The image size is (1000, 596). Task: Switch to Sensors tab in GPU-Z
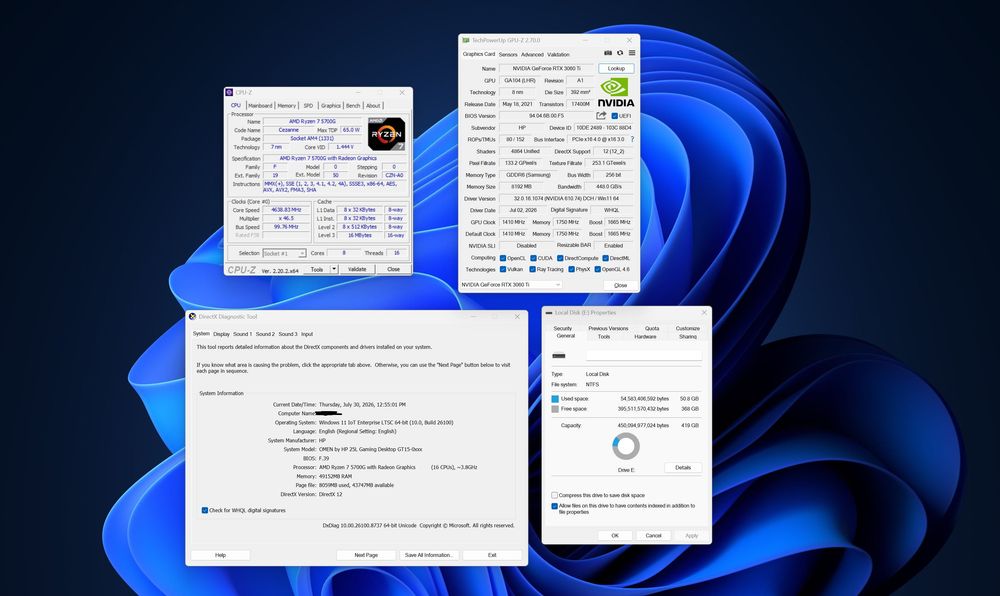[x=508, y=54]
